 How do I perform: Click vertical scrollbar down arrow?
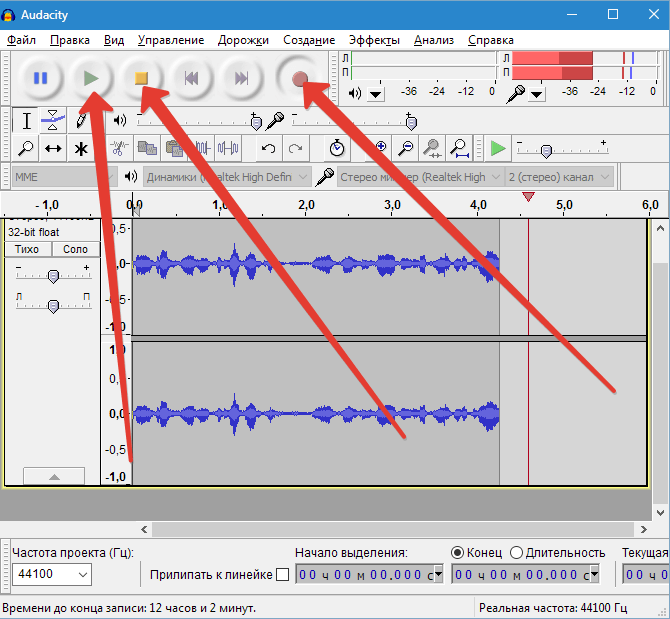(x=660, y=512)
